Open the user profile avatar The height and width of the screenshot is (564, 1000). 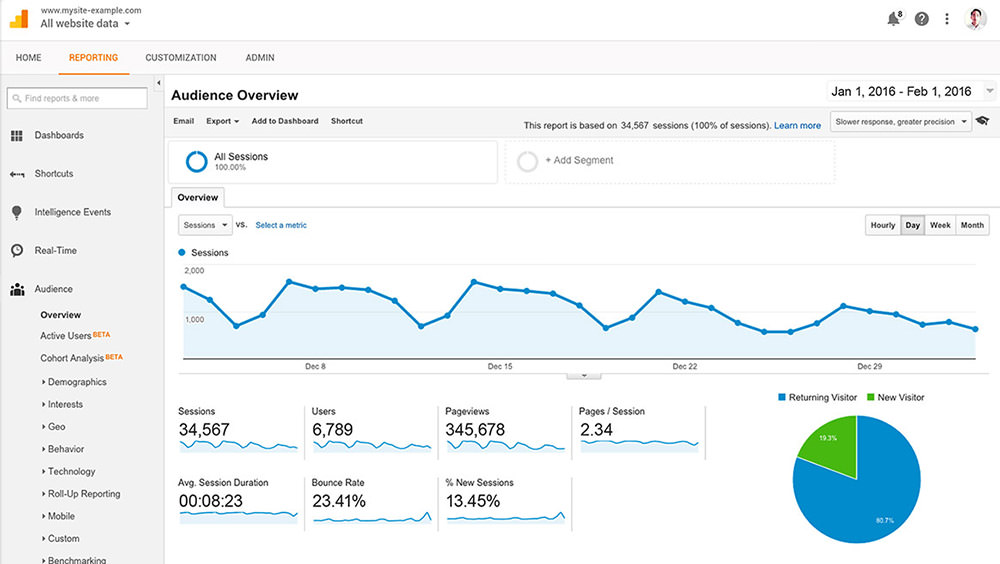[x=976, y=19]
